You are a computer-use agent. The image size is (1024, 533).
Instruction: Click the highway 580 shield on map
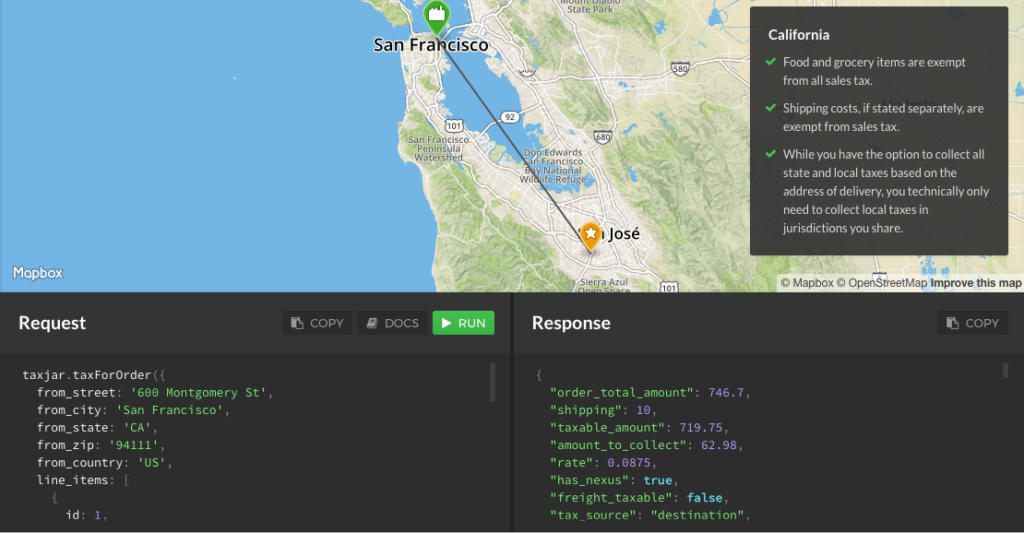point(680,69)
